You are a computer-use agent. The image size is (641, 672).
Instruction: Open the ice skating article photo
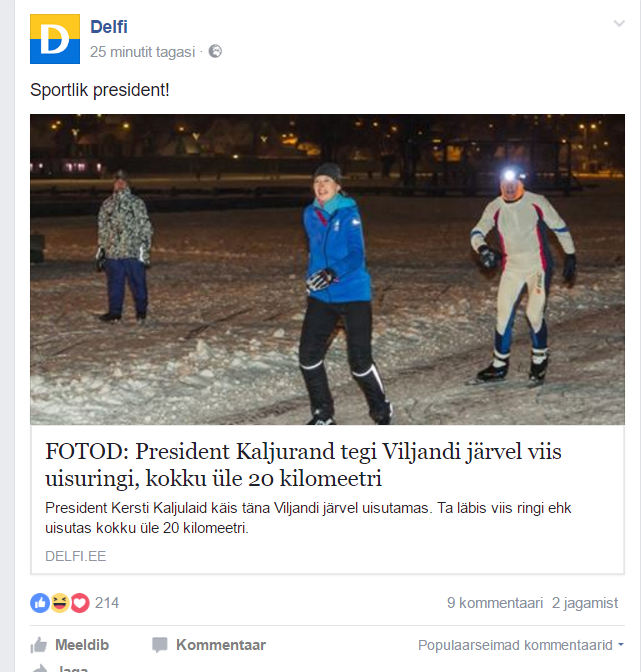click(x=327, y=270)
